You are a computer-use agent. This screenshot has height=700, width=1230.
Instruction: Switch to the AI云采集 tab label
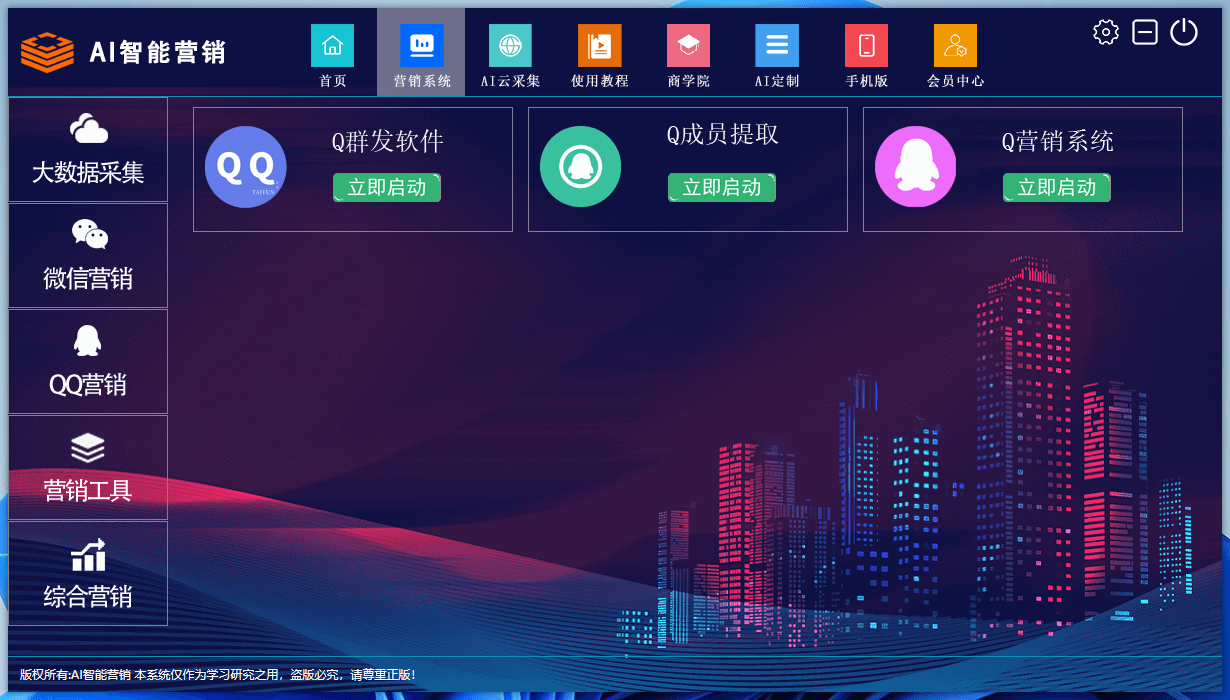[510, 81]
